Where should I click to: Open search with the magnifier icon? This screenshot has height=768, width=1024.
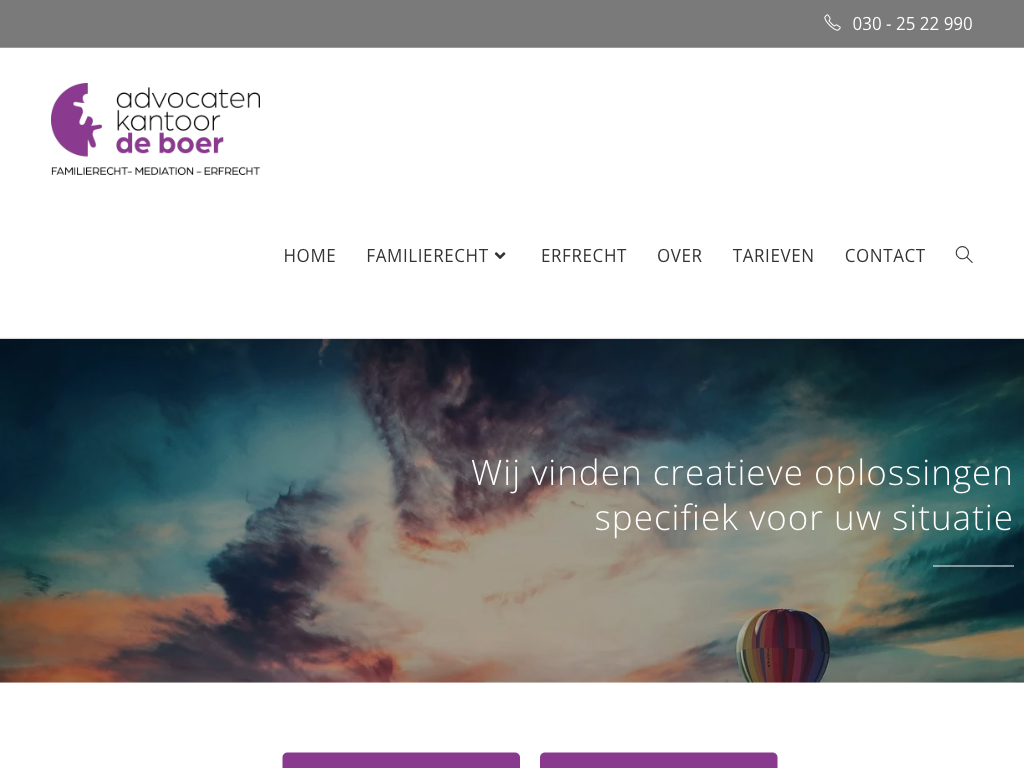point(964,255)
